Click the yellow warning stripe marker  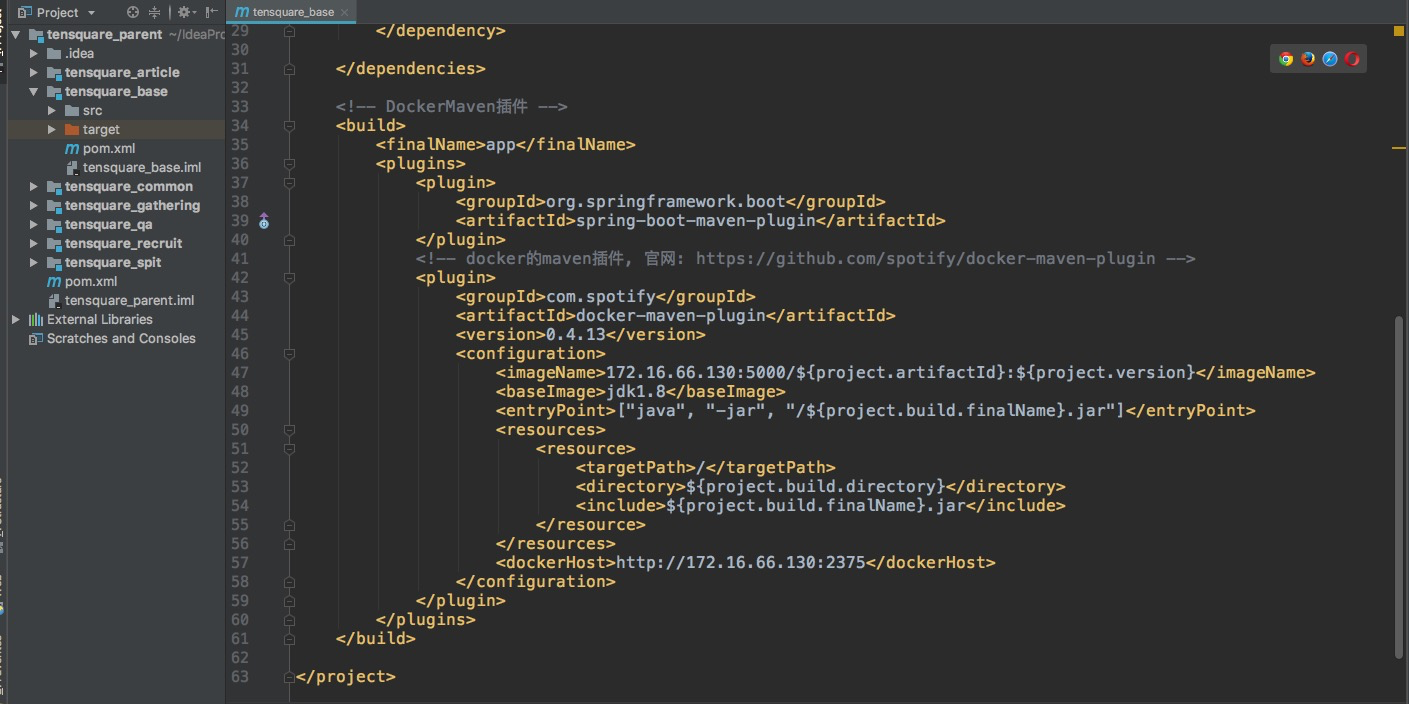point(1398,148)
